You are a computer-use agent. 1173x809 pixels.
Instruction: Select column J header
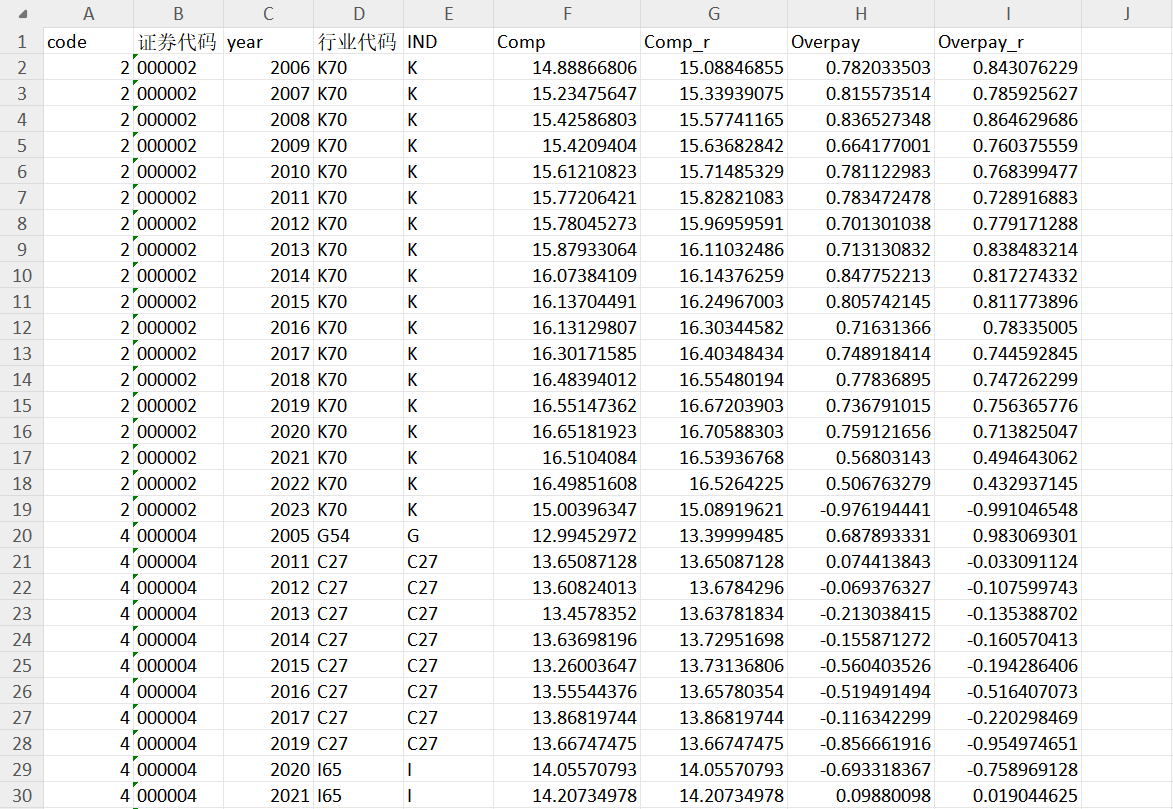(1127, 13)
